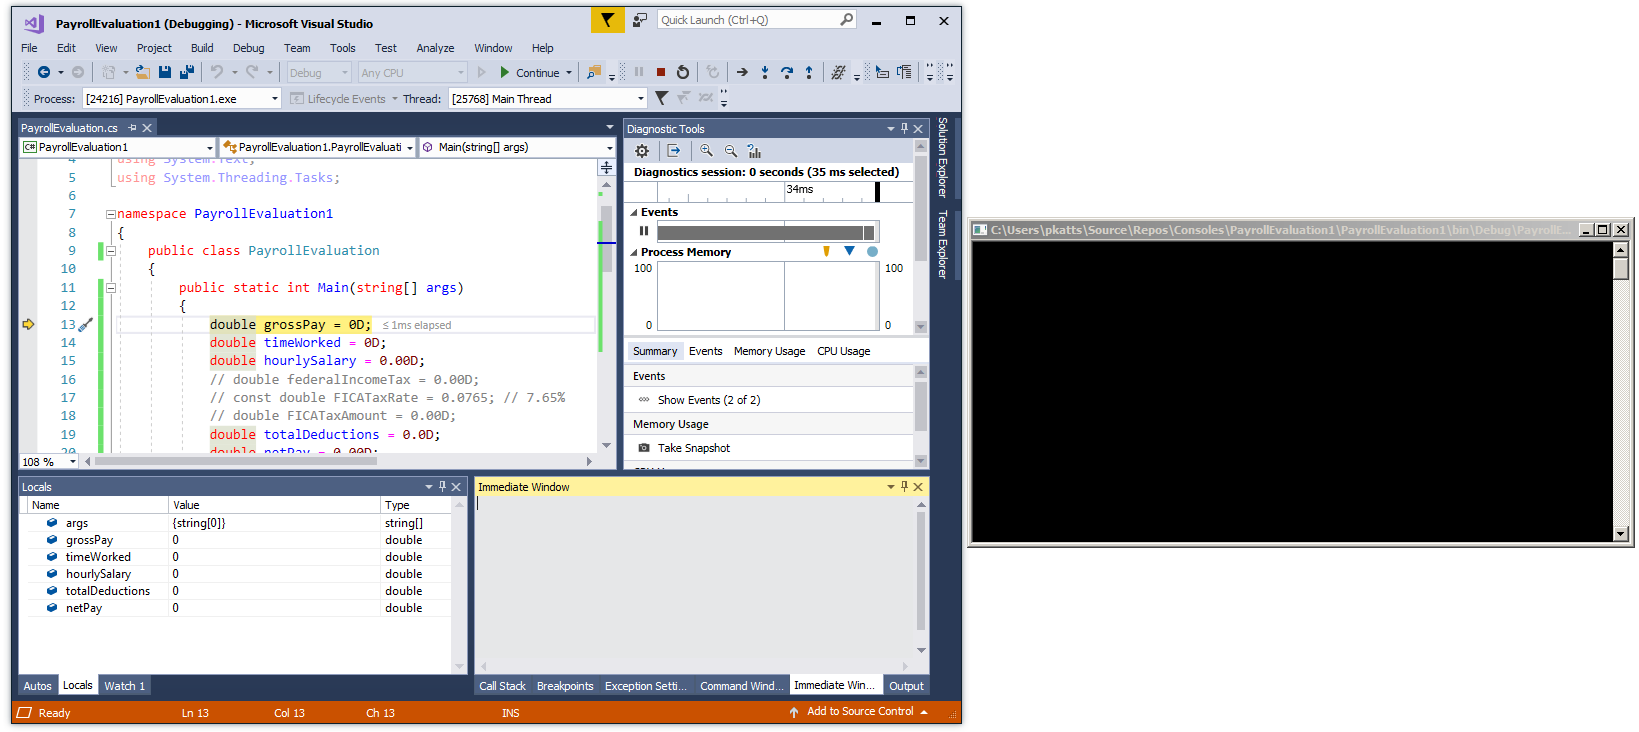This screenshot has width=1639, height=732.
Task: Open the Debug menu
Action: point(248,48)
